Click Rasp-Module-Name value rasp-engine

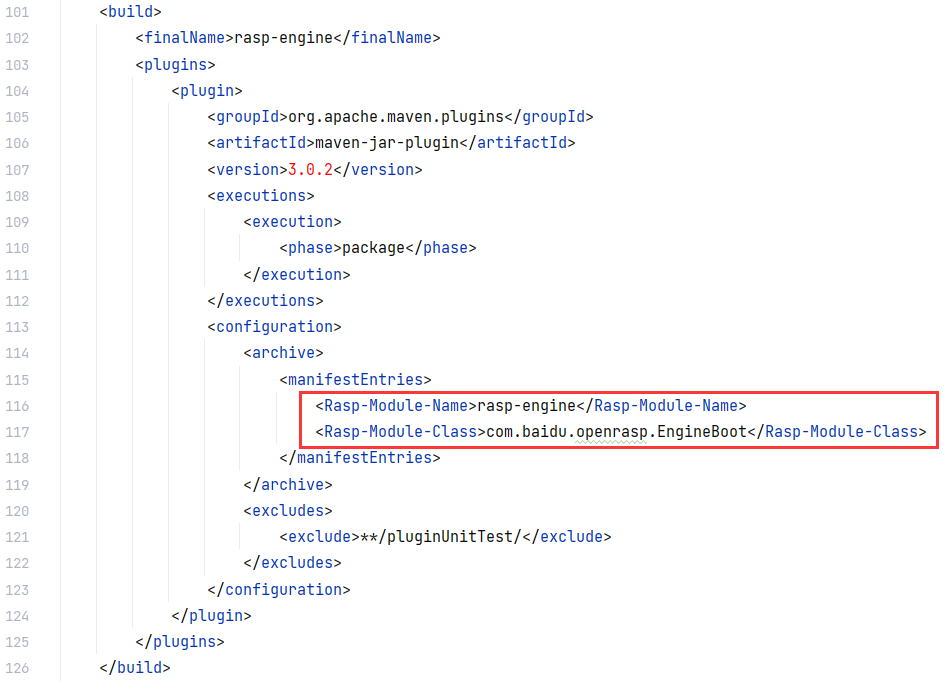coord(527,406)
